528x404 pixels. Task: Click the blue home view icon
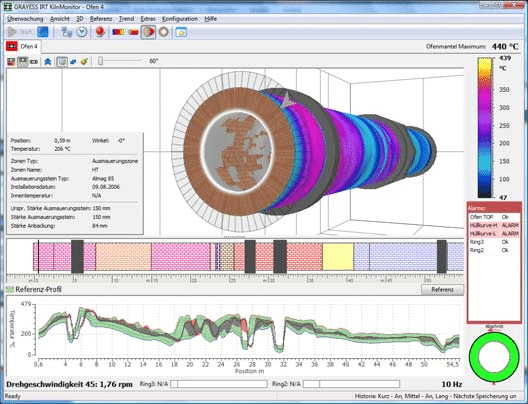[47, 62]
